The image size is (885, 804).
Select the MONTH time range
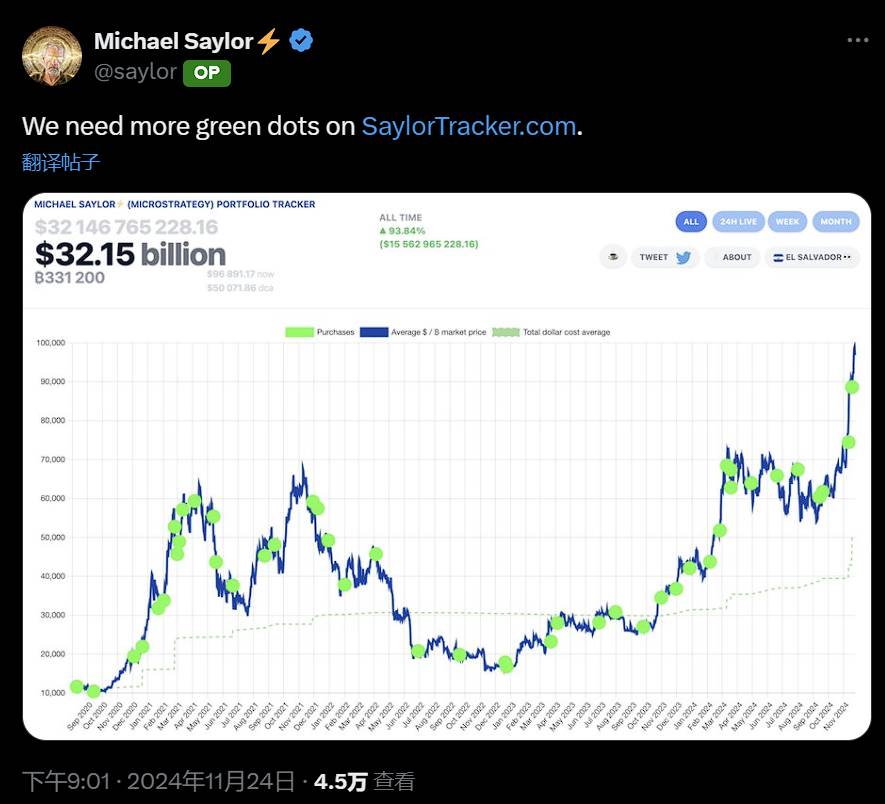pyautogui.click(x=836, y=221)
